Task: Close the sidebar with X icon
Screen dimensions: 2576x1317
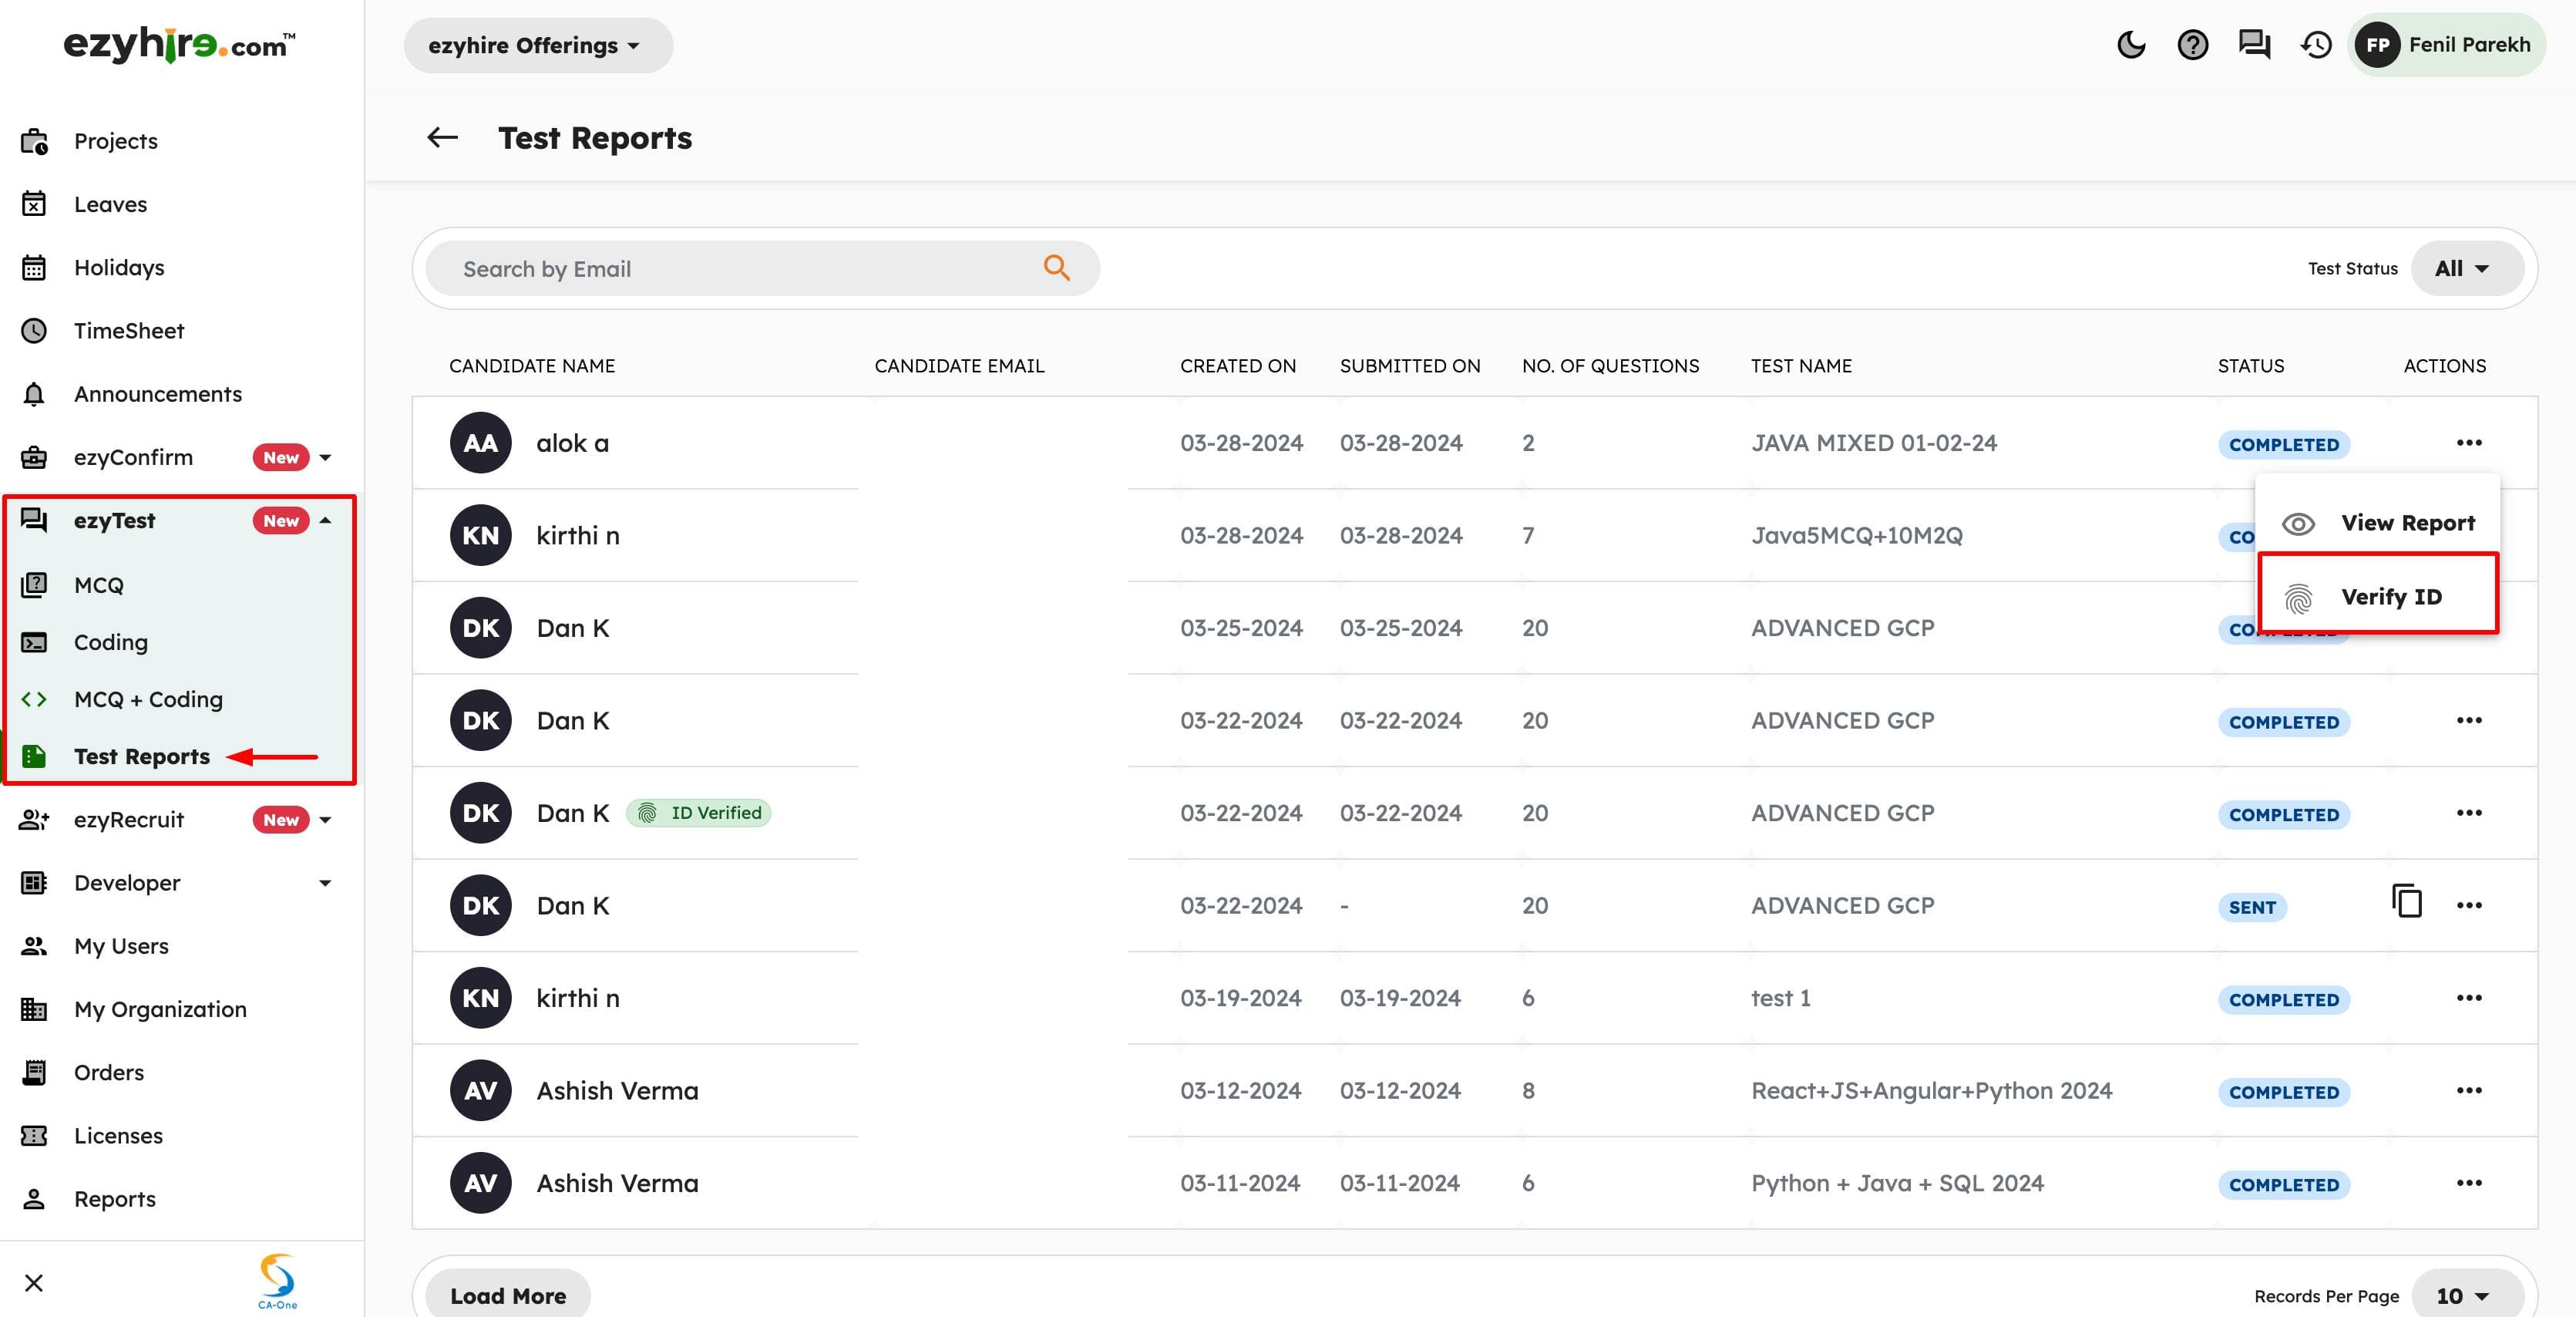Action: pyautogui.click(x=34, y=1283)
